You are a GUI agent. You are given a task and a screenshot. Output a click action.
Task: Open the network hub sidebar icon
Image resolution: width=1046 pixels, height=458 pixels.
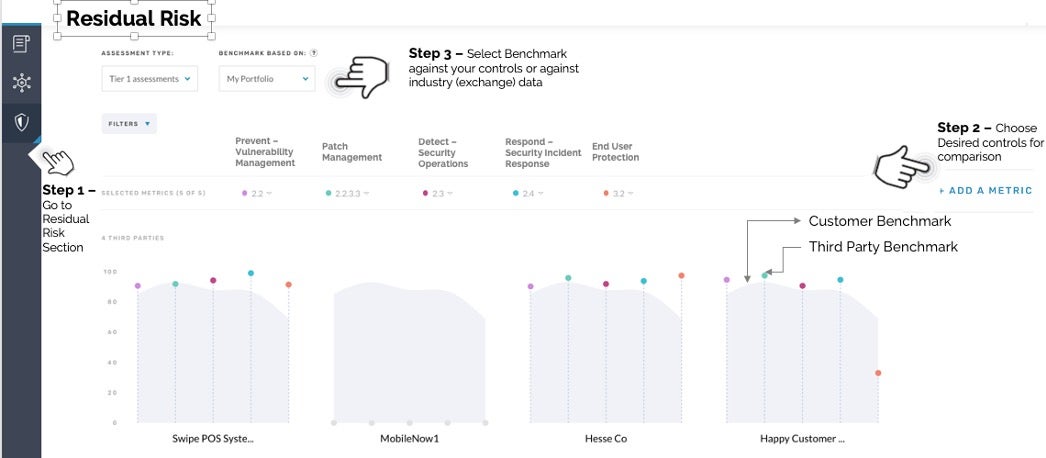pyautogui.click(x=21, y=83)
